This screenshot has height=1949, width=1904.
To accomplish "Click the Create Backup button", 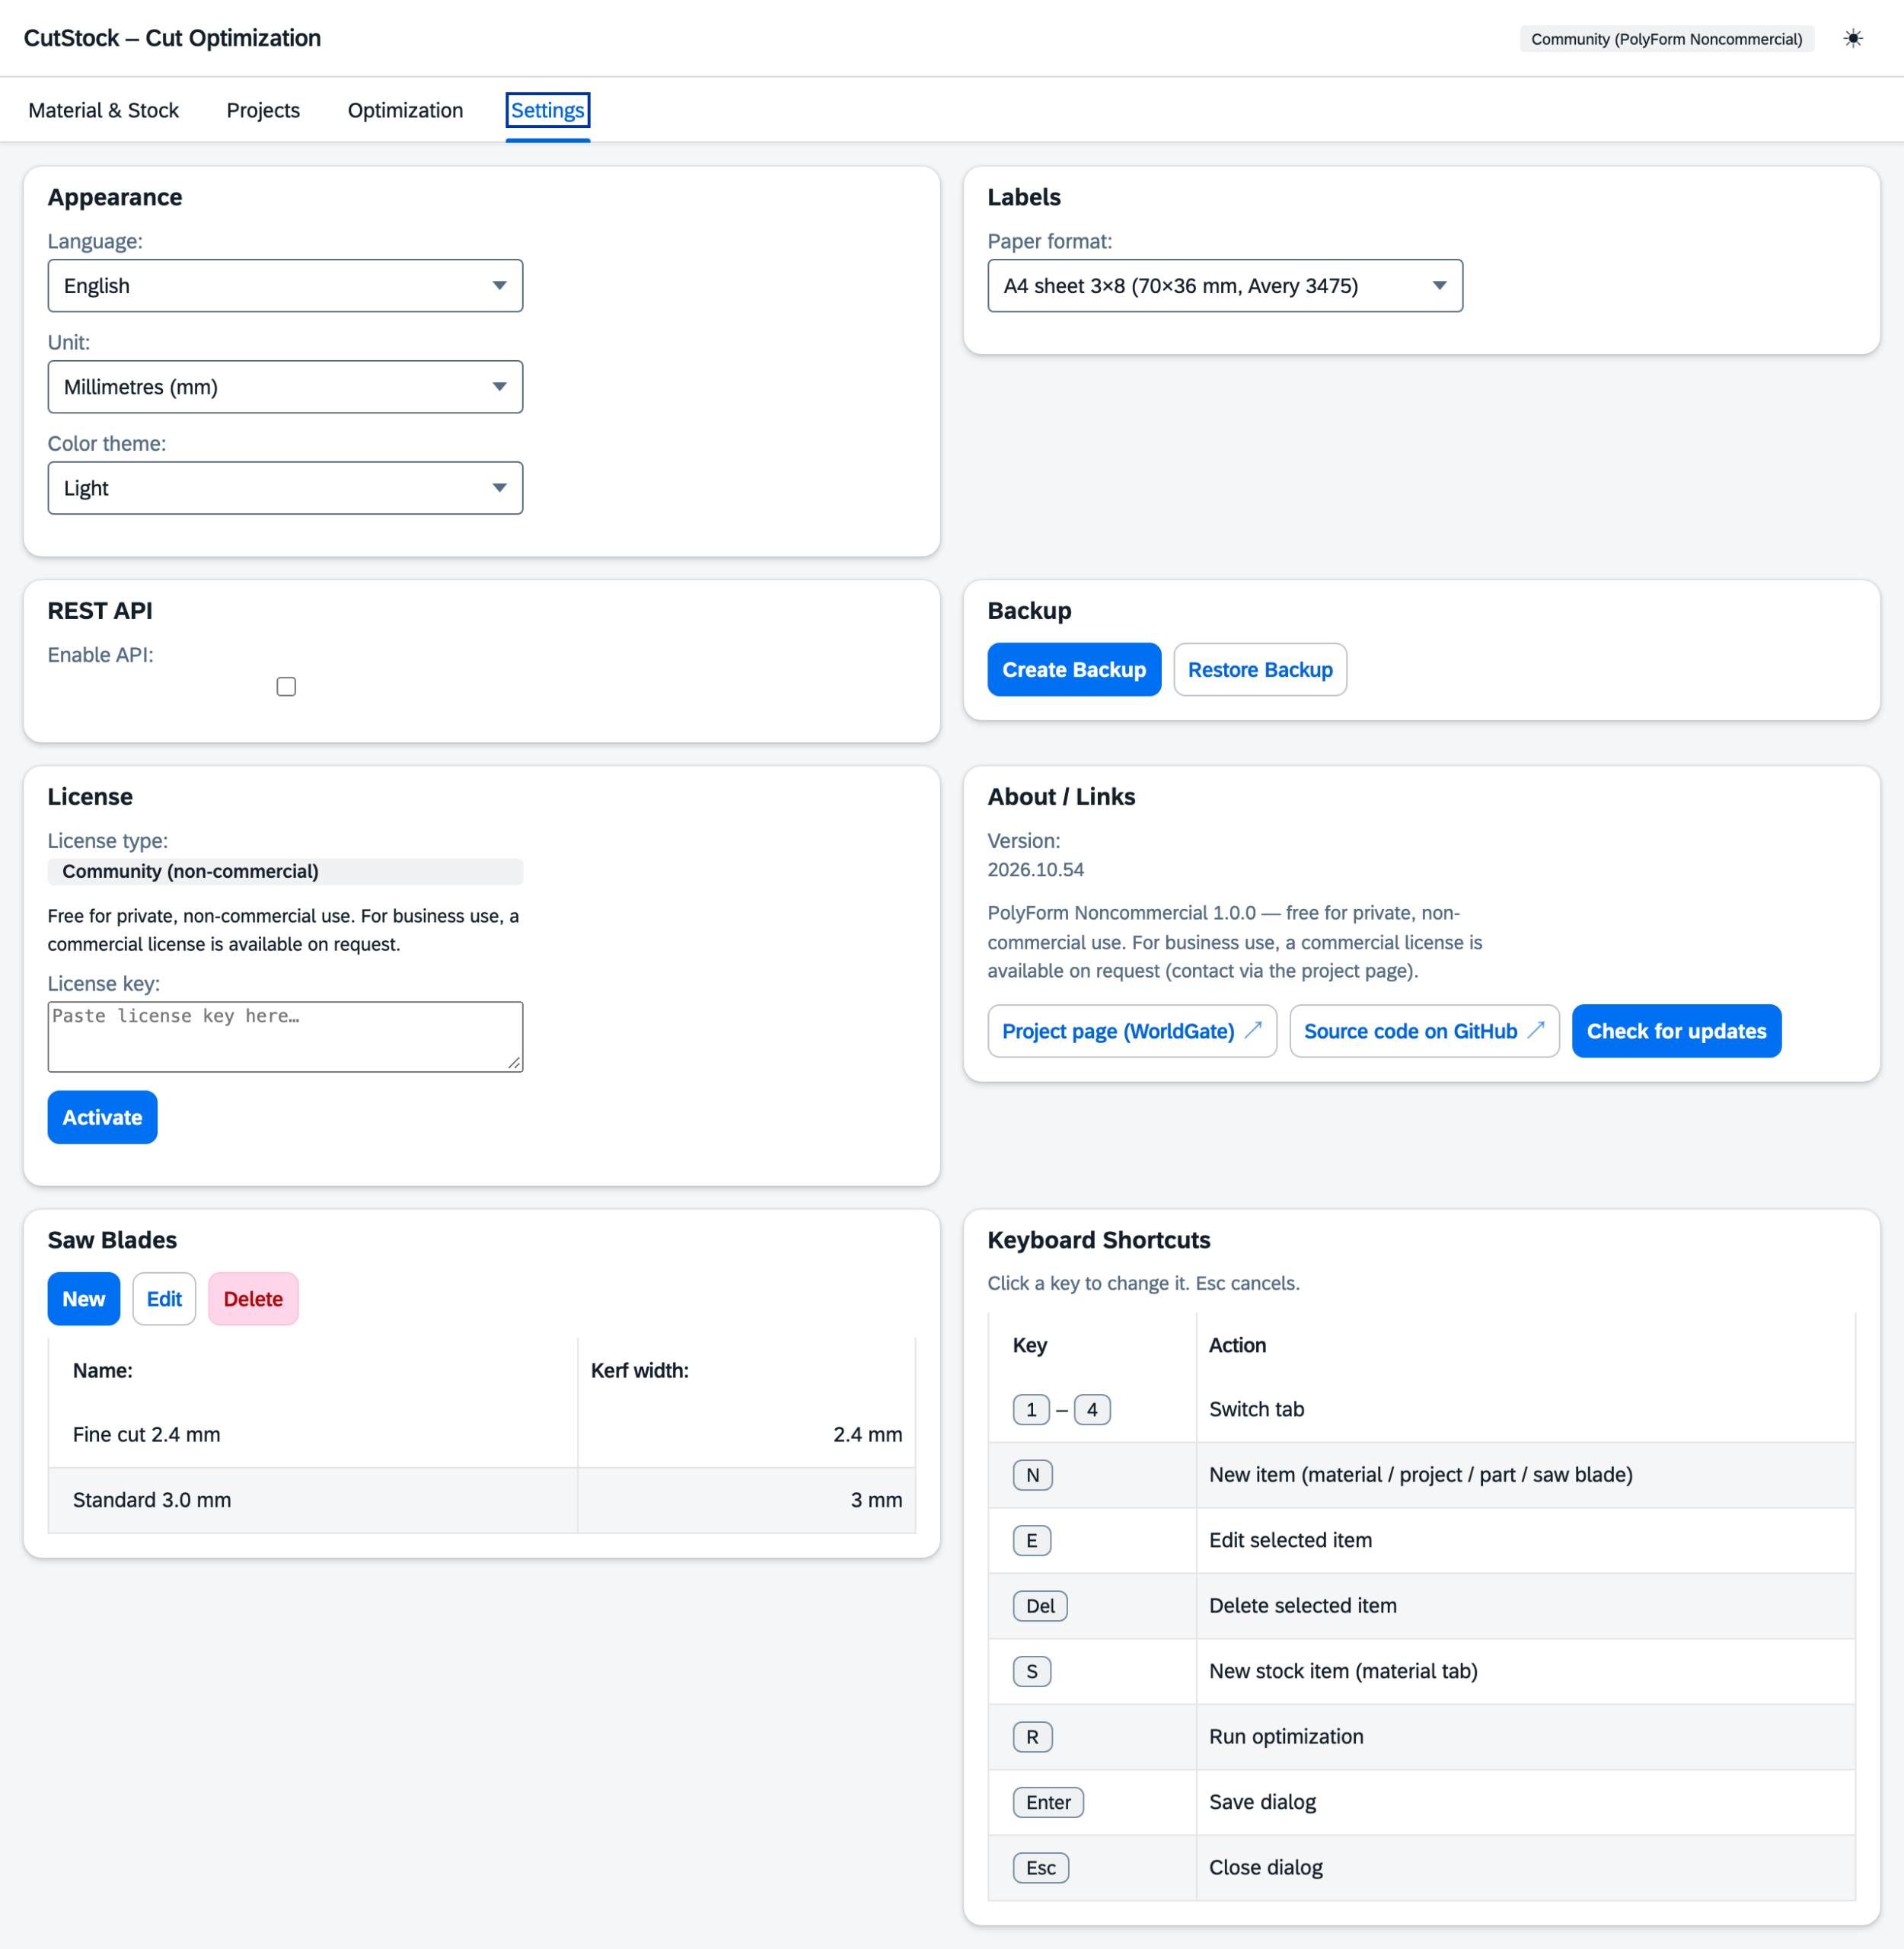I will 1074,669.
